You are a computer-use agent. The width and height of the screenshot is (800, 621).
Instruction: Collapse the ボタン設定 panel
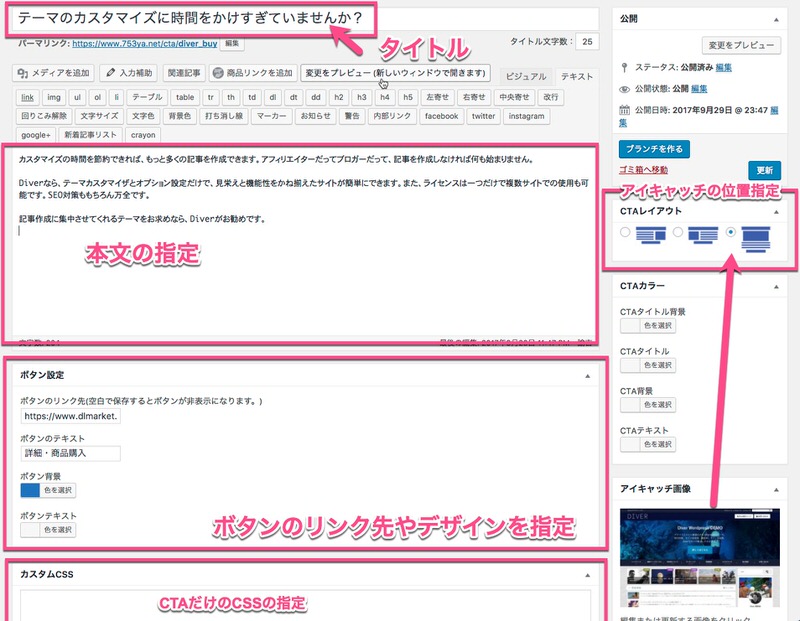(587, 376)
